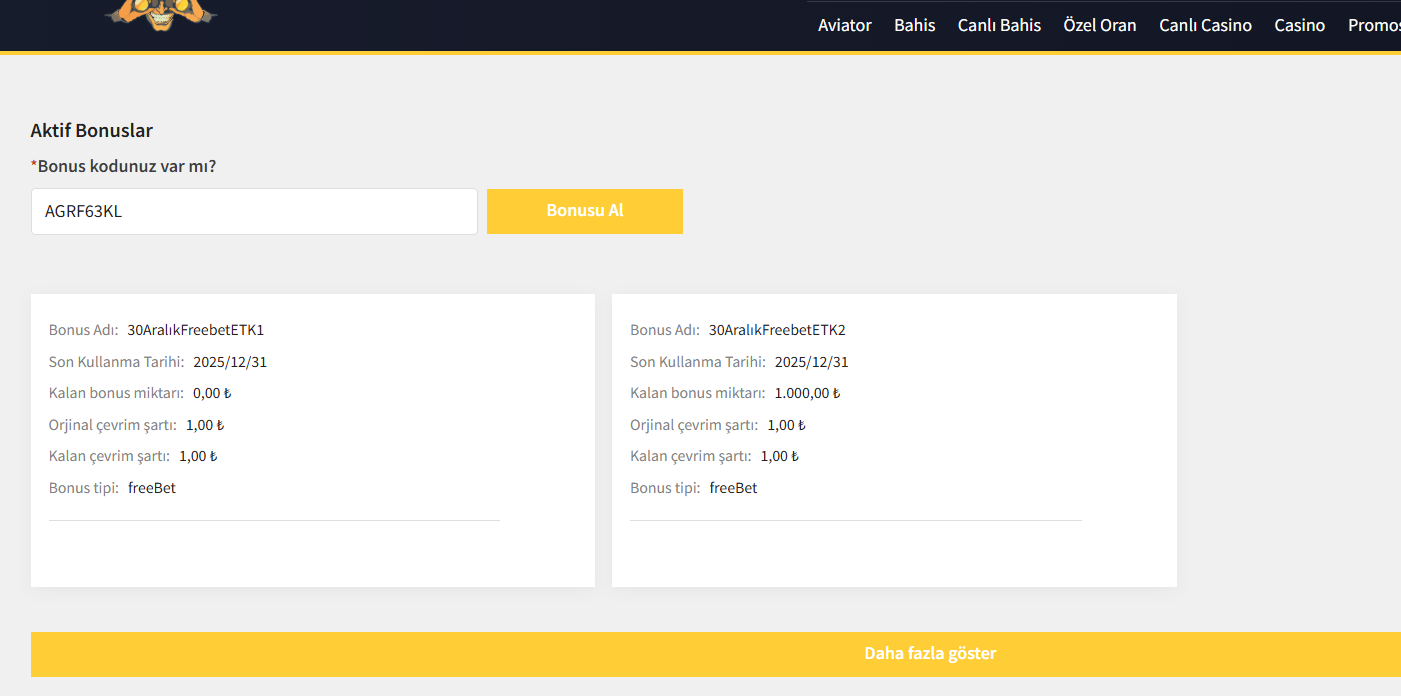Select bonus name 30AralıkFreebetETK2
Screen dimensions: 1401x696
[x=777, y=330]
